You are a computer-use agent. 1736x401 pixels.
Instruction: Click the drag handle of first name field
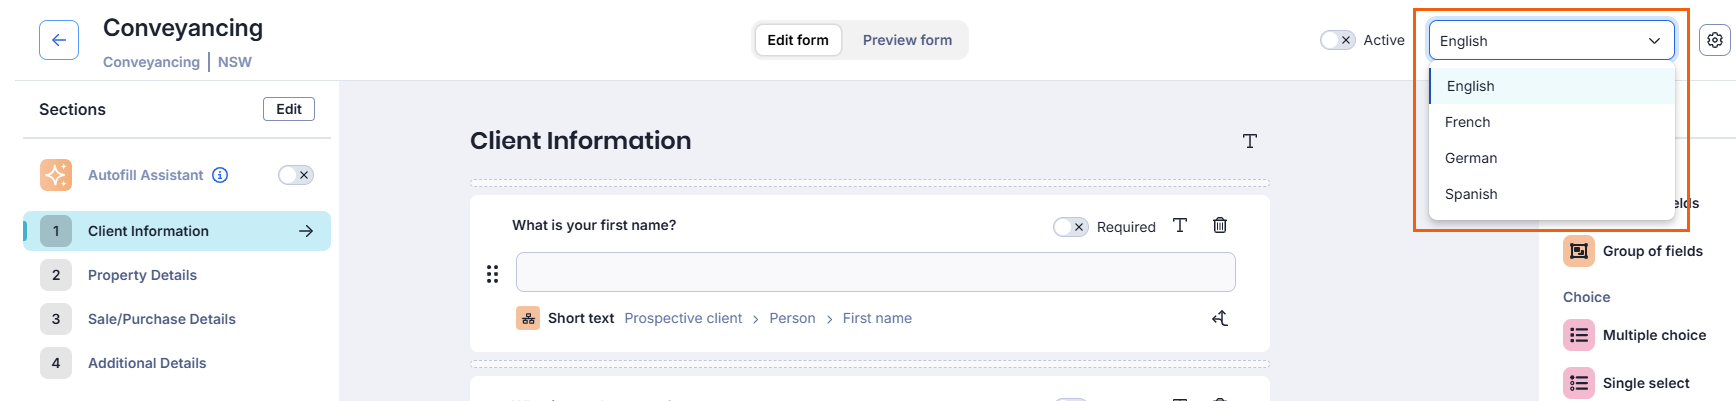(x=492, y=273)
